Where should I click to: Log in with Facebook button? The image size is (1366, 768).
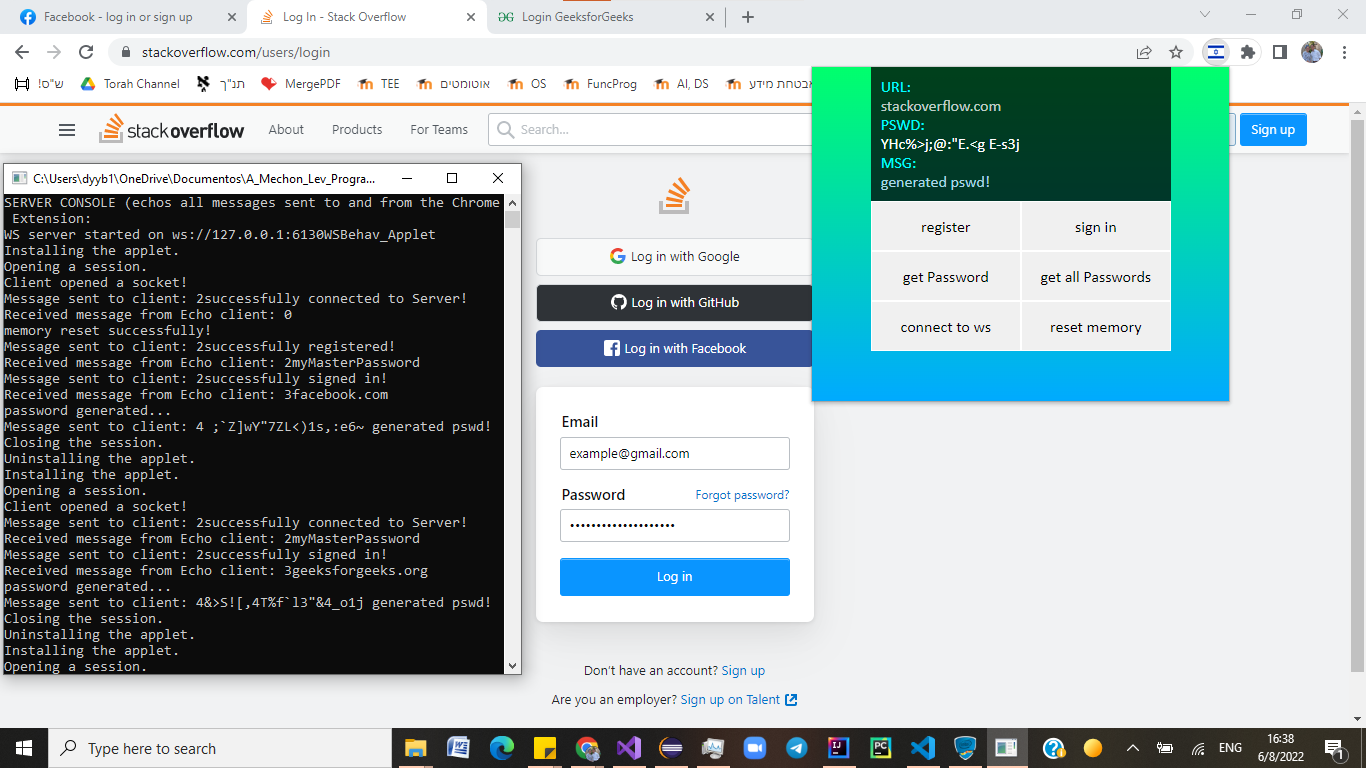(675, 349)
